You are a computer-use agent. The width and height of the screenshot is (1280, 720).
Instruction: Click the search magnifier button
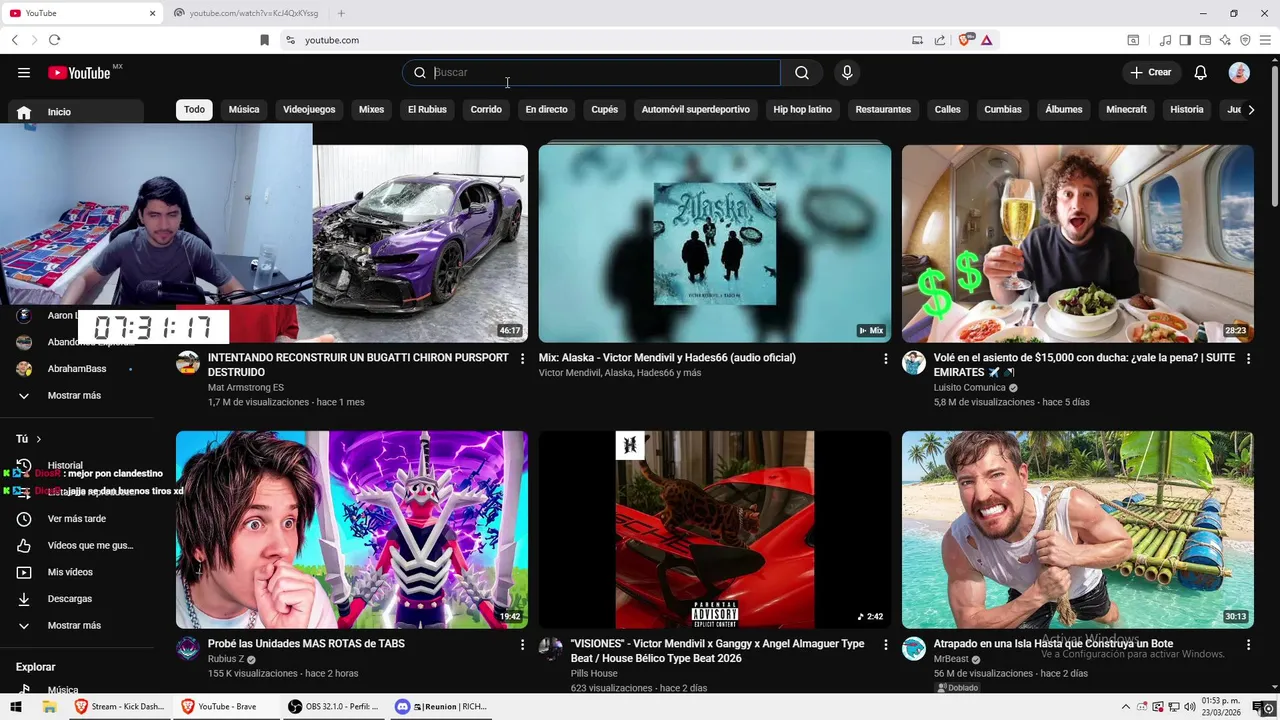click(x=802, y=72)
